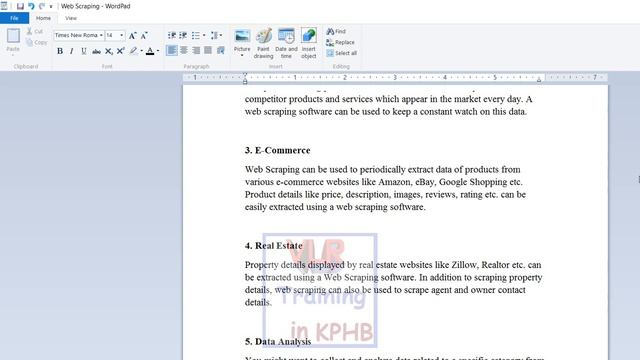Toggle Subscript formatting
This screenshot has height=360, width=640.
(108, 51)
